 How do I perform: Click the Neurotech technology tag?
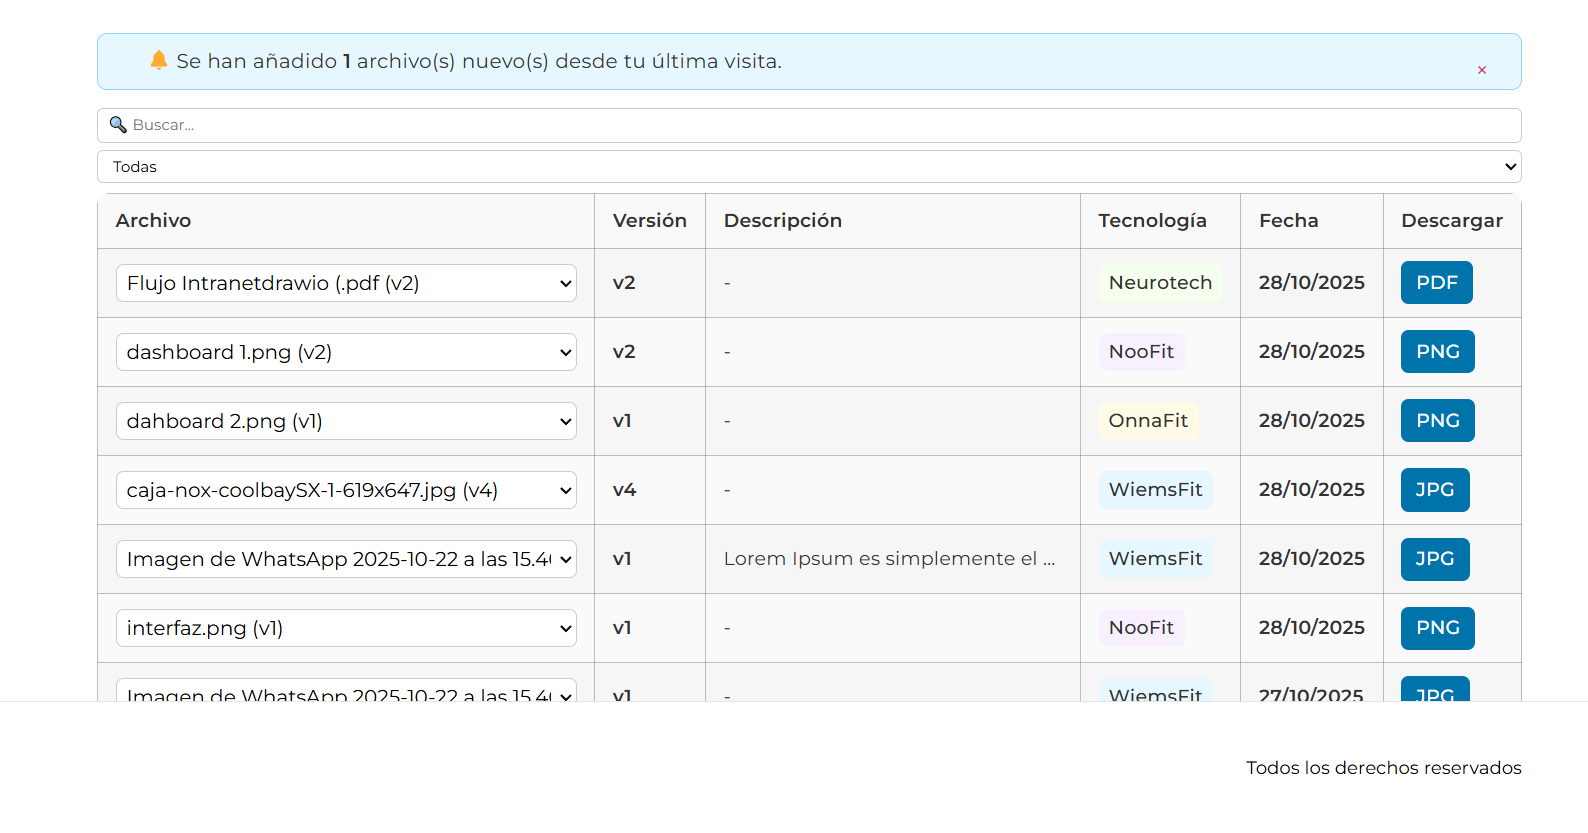point(1159,283)
